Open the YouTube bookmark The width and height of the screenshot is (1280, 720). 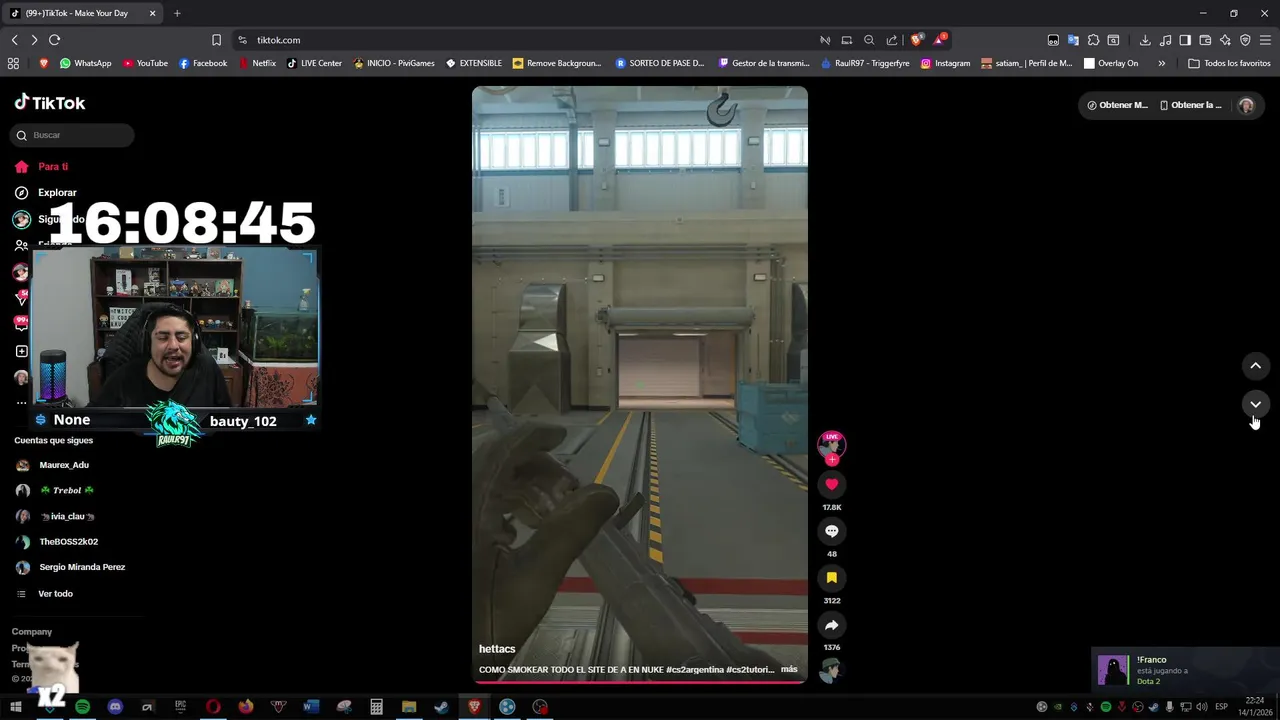pyautogui.click(x=145, y=63)
